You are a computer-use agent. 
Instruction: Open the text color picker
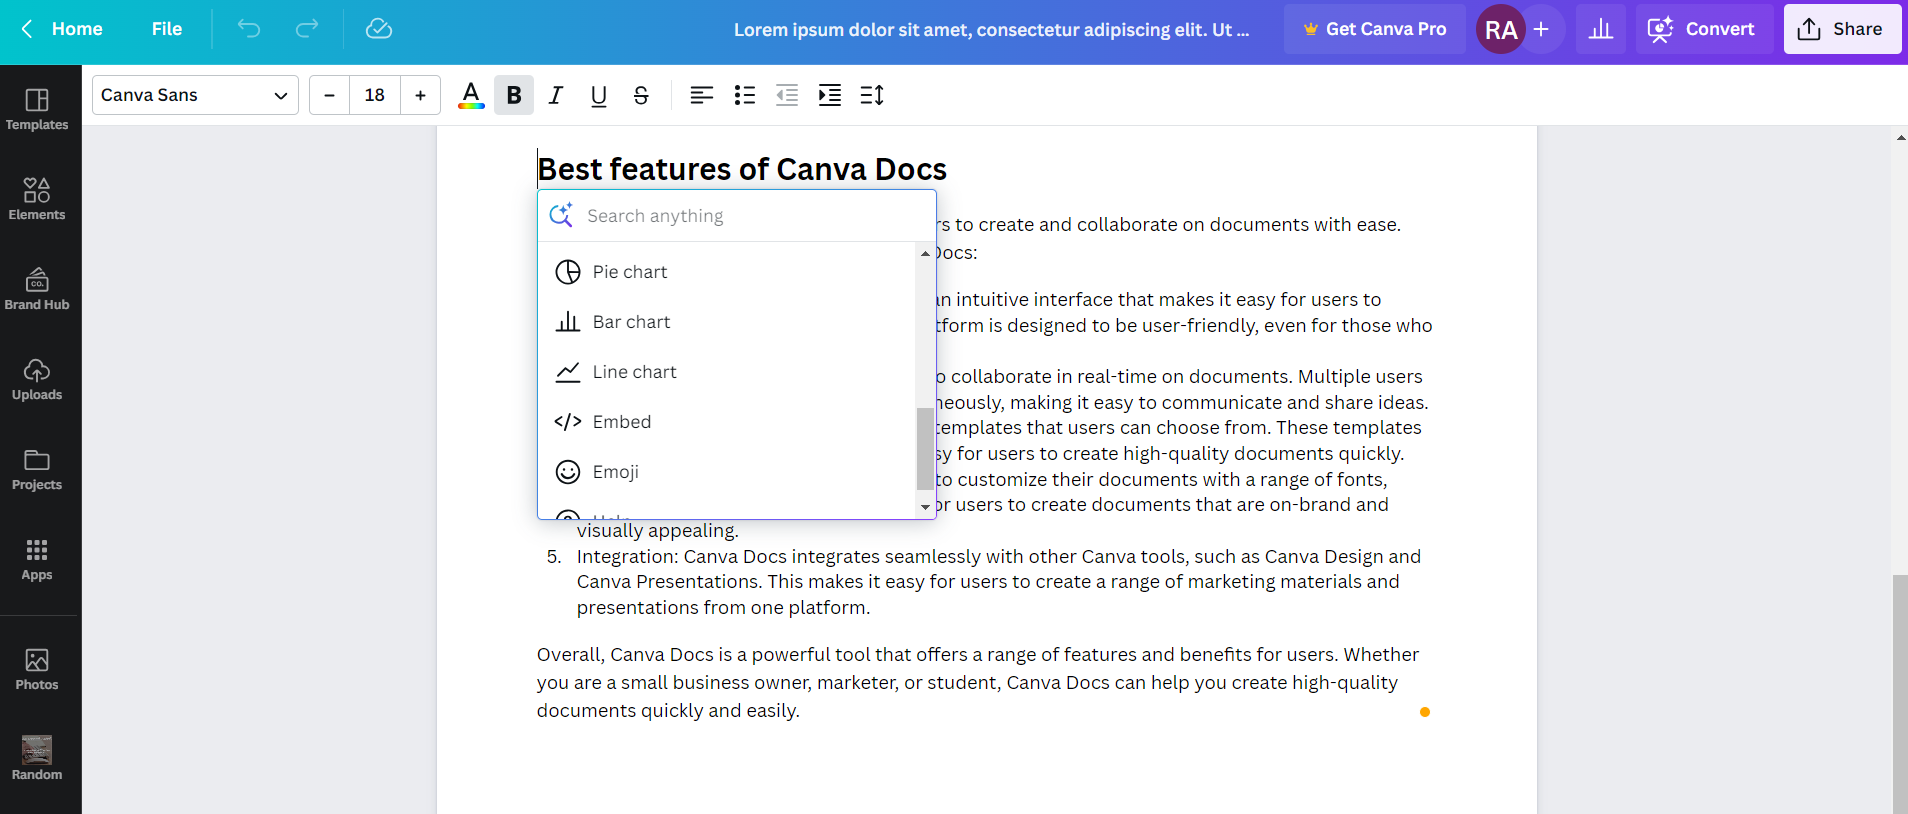click(471, 95)
